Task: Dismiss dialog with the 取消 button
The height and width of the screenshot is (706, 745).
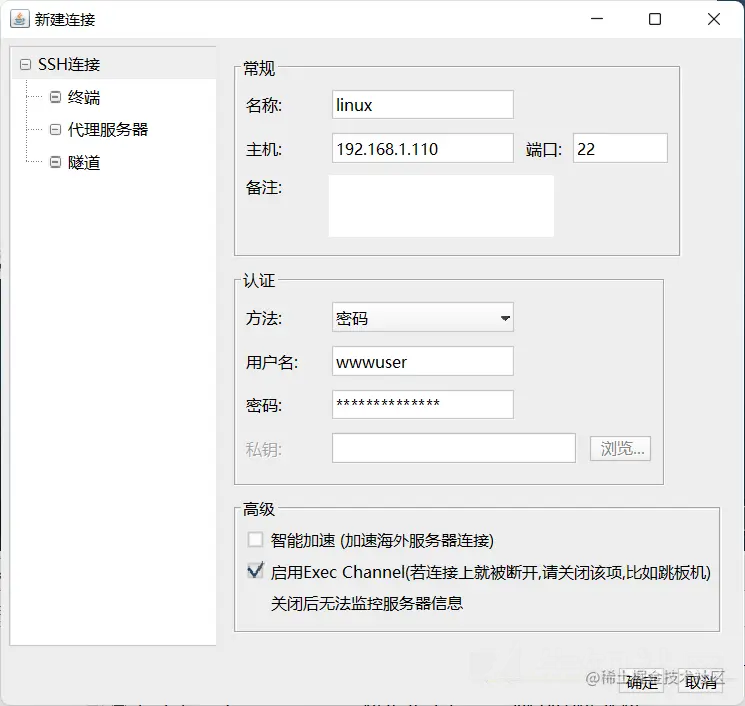Action: 700,682
